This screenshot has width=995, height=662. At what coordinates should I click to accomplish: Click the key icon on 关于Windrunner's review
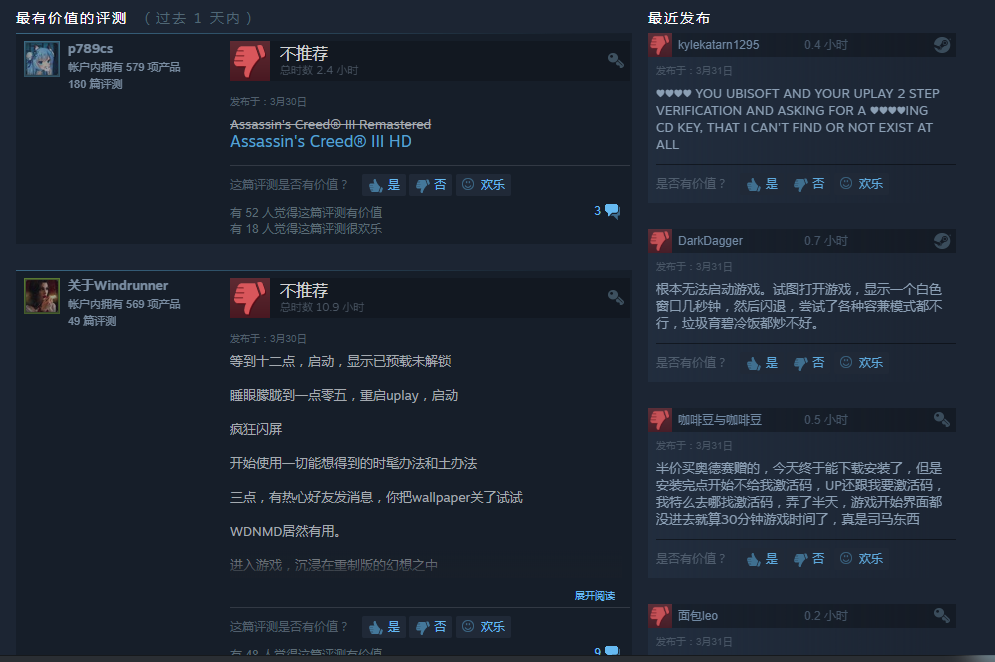[x=616, y=297]
